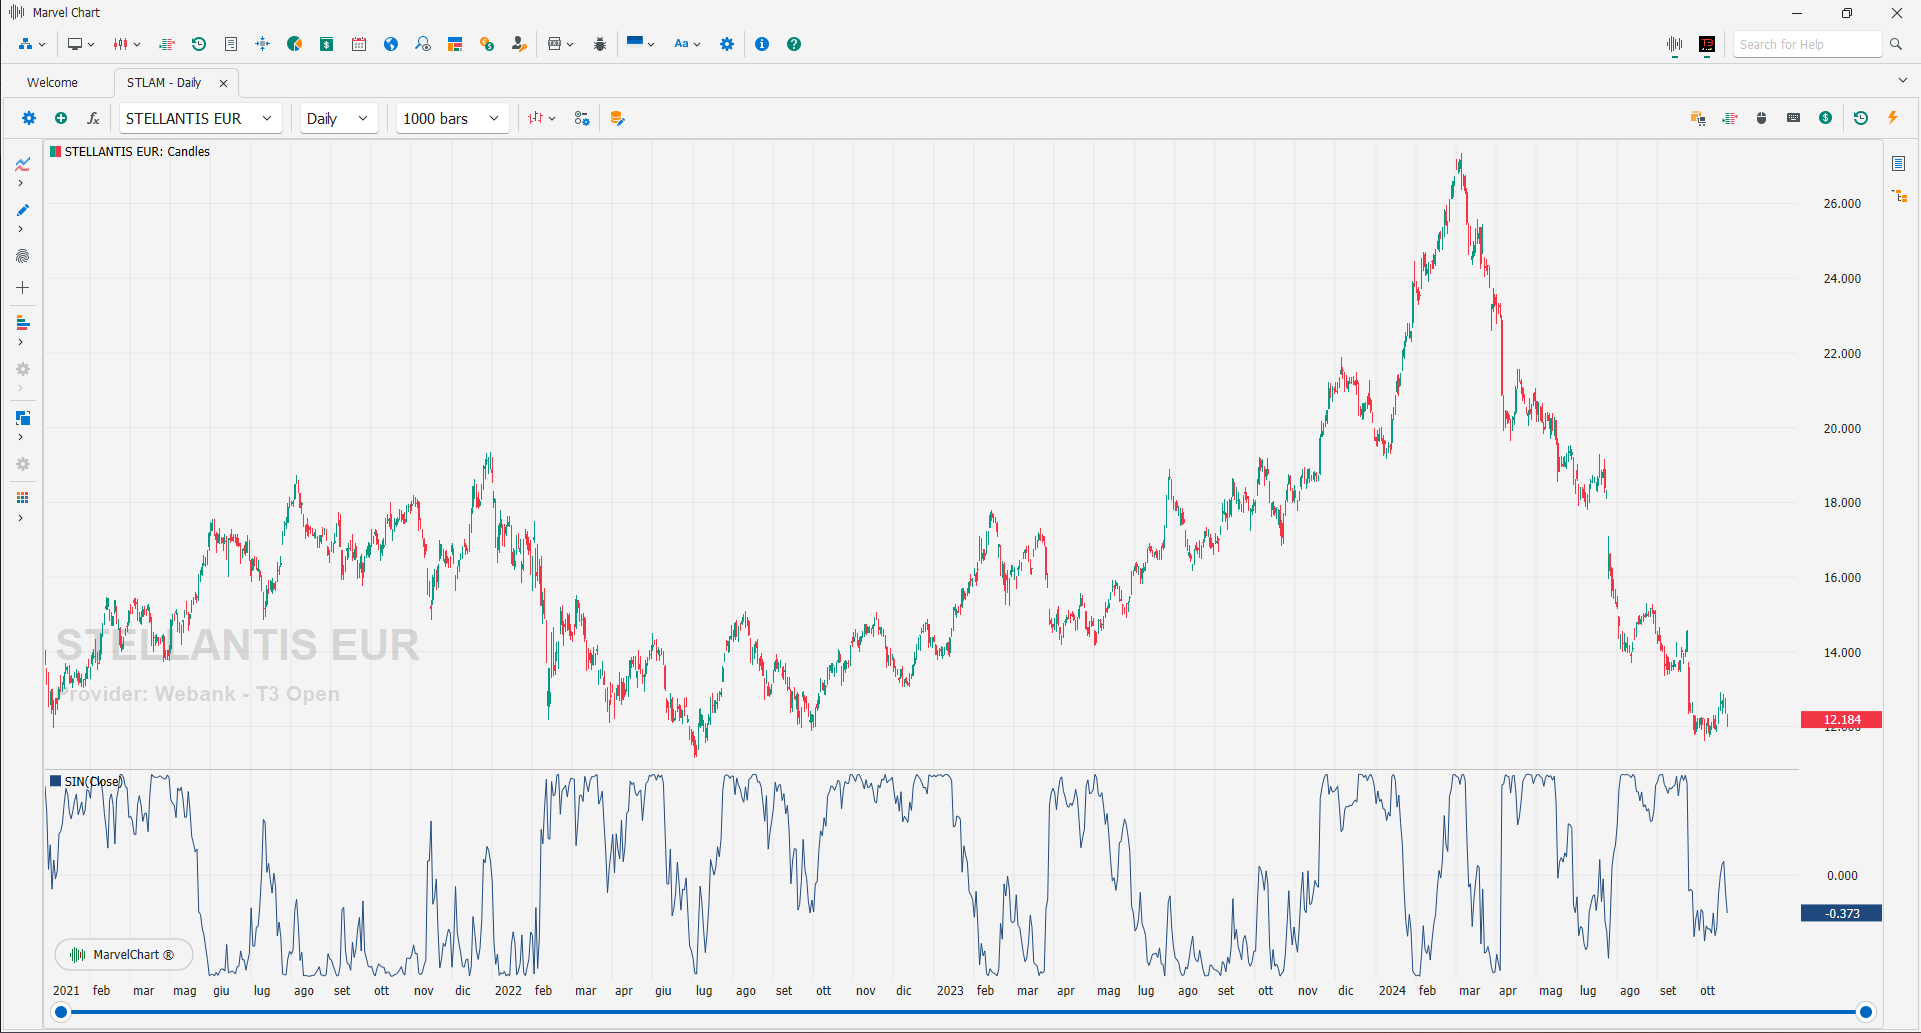The image size is (1921, 1033).
Task: Select the horizontal bars tool in sidebar
Action: point(22,323)
